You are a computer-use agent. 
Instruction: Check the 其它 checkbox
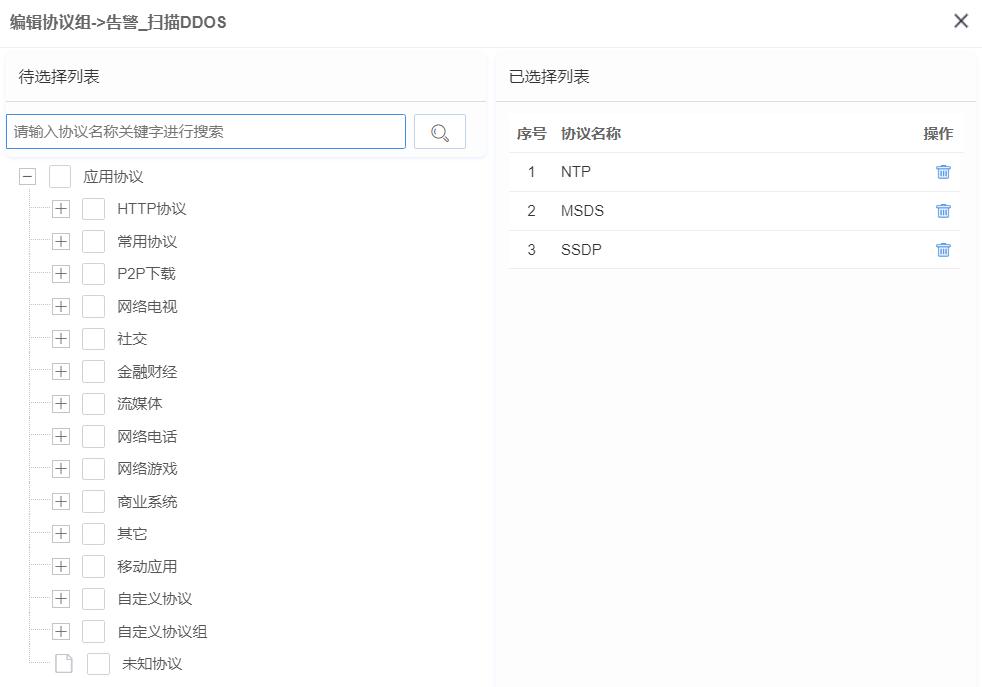93,534
